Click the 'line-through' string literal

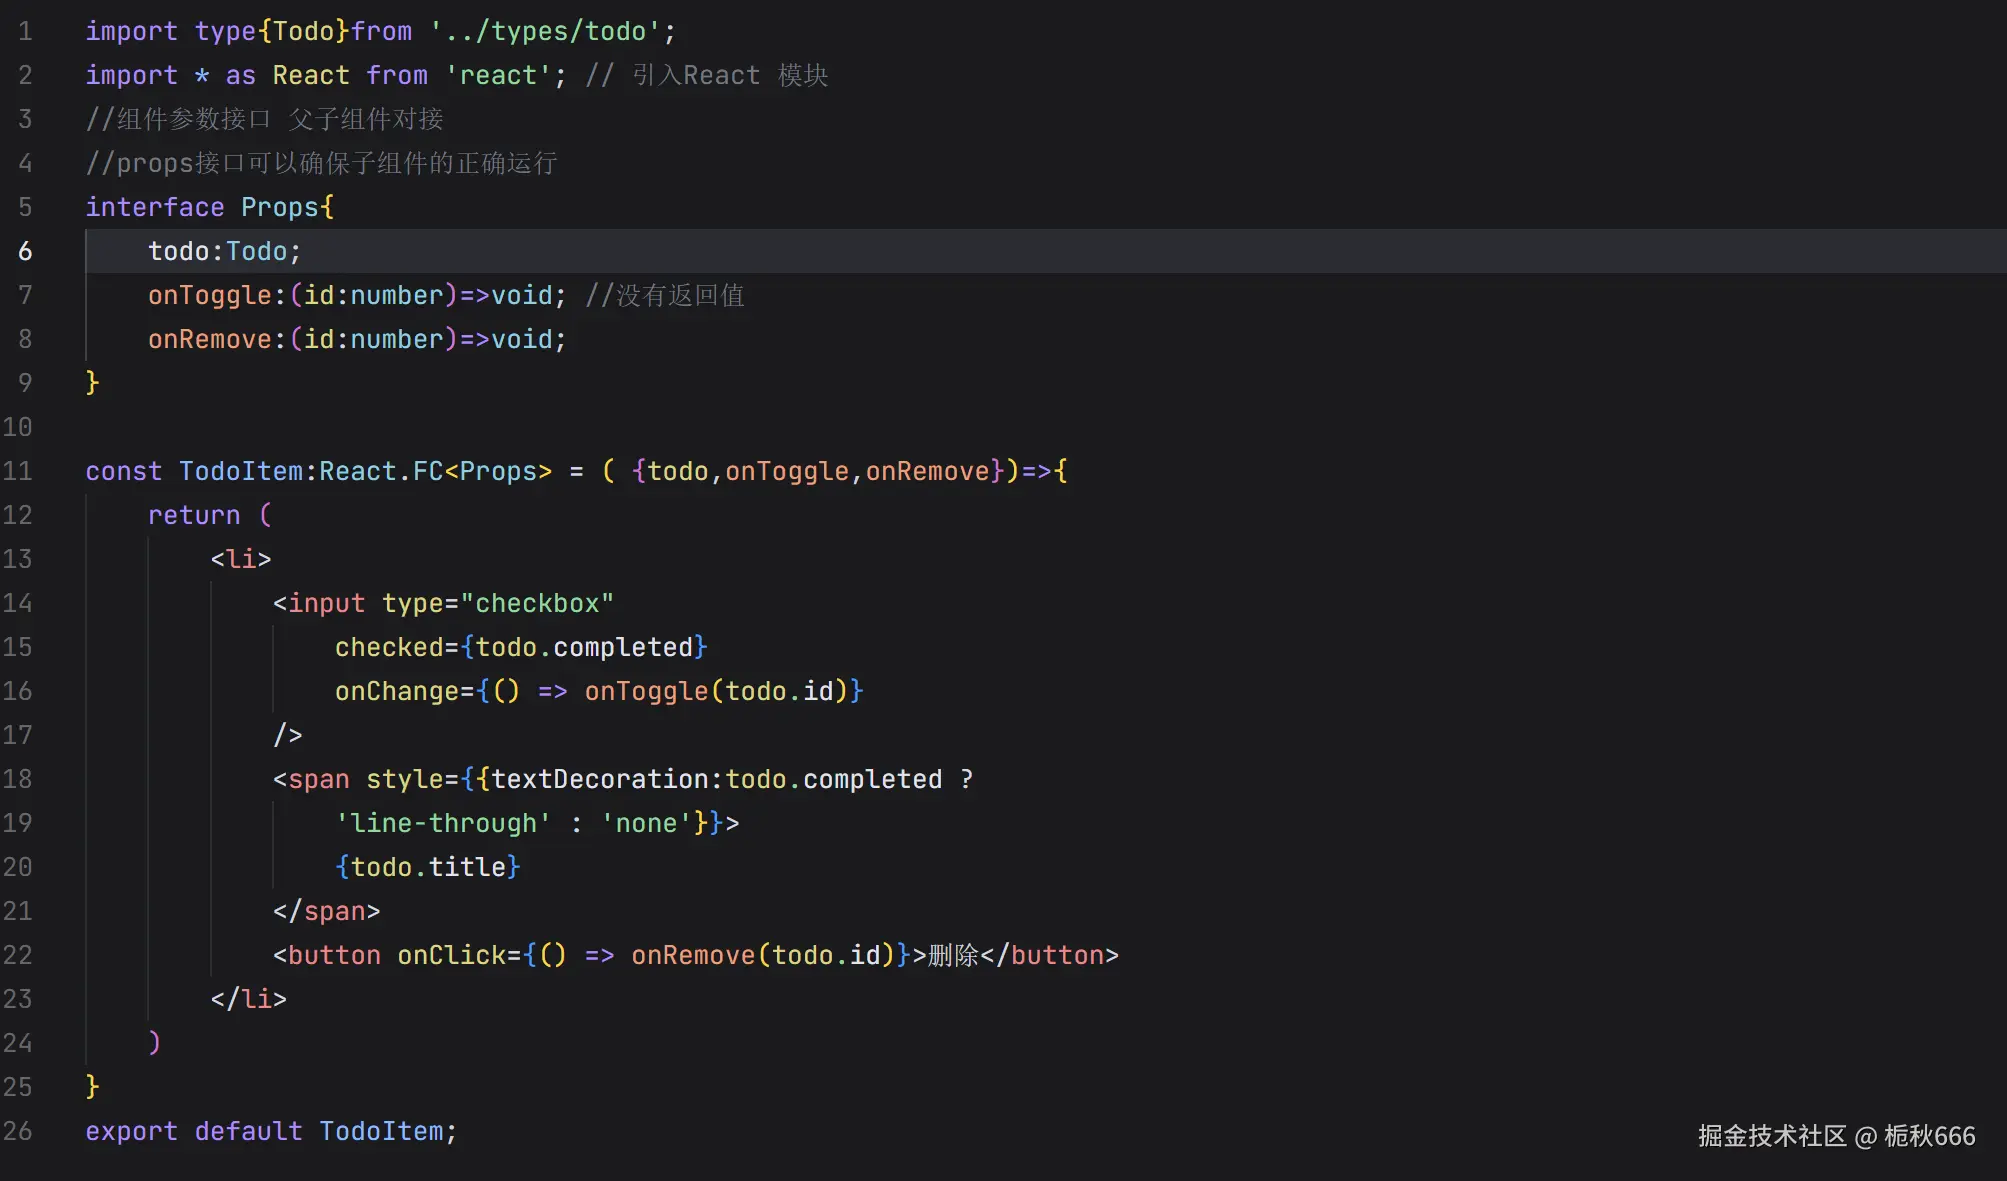(442, 824)
